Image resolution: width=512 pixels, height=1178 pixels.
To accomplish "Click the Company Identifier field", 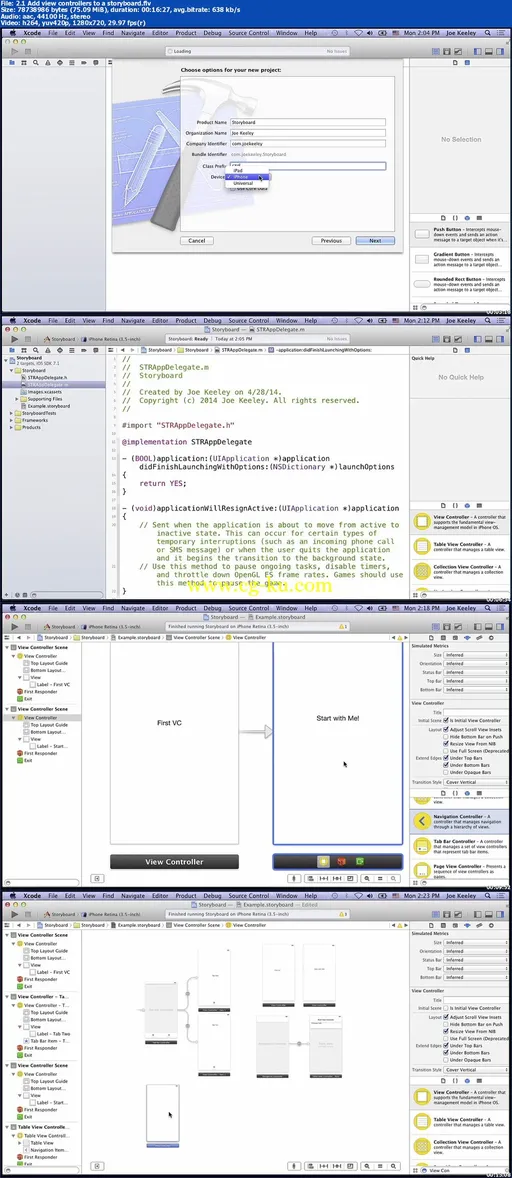I will pos(308,143).
